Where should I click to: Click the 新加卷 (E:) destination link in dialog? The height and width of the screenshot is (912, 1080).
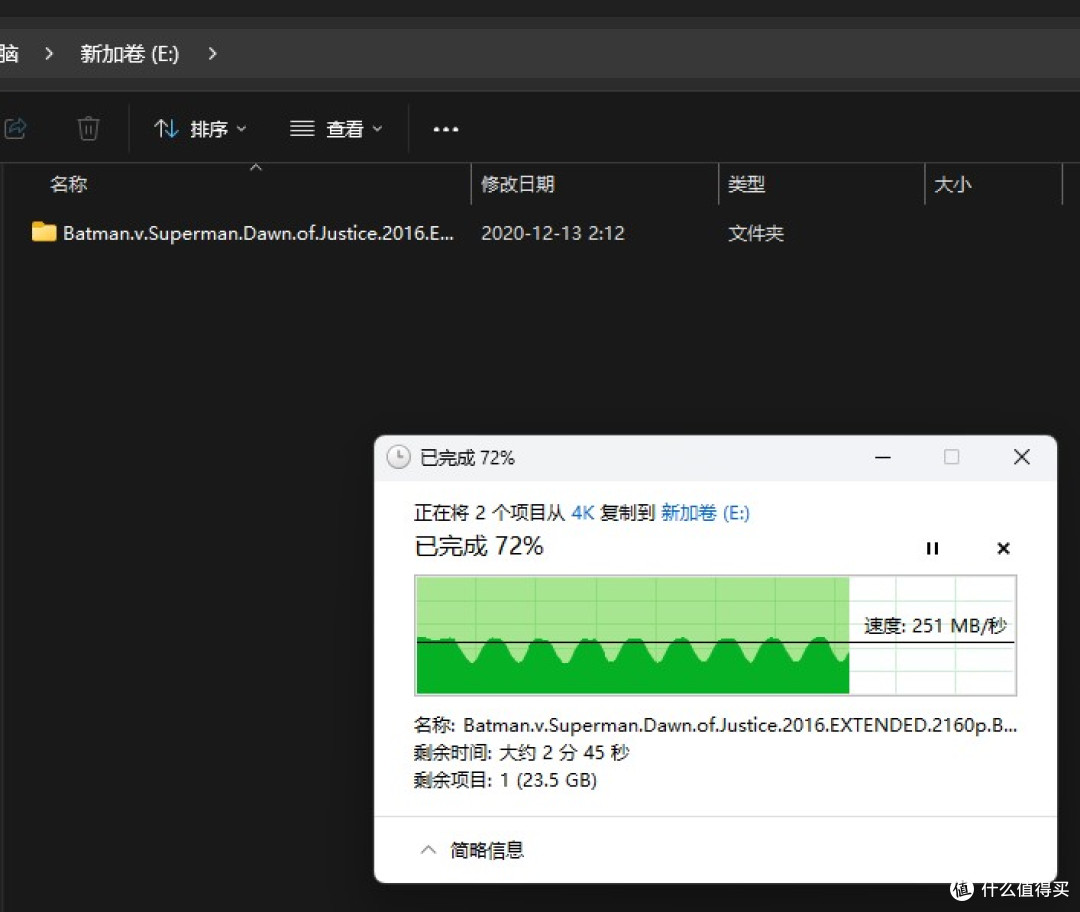(705, 513)
